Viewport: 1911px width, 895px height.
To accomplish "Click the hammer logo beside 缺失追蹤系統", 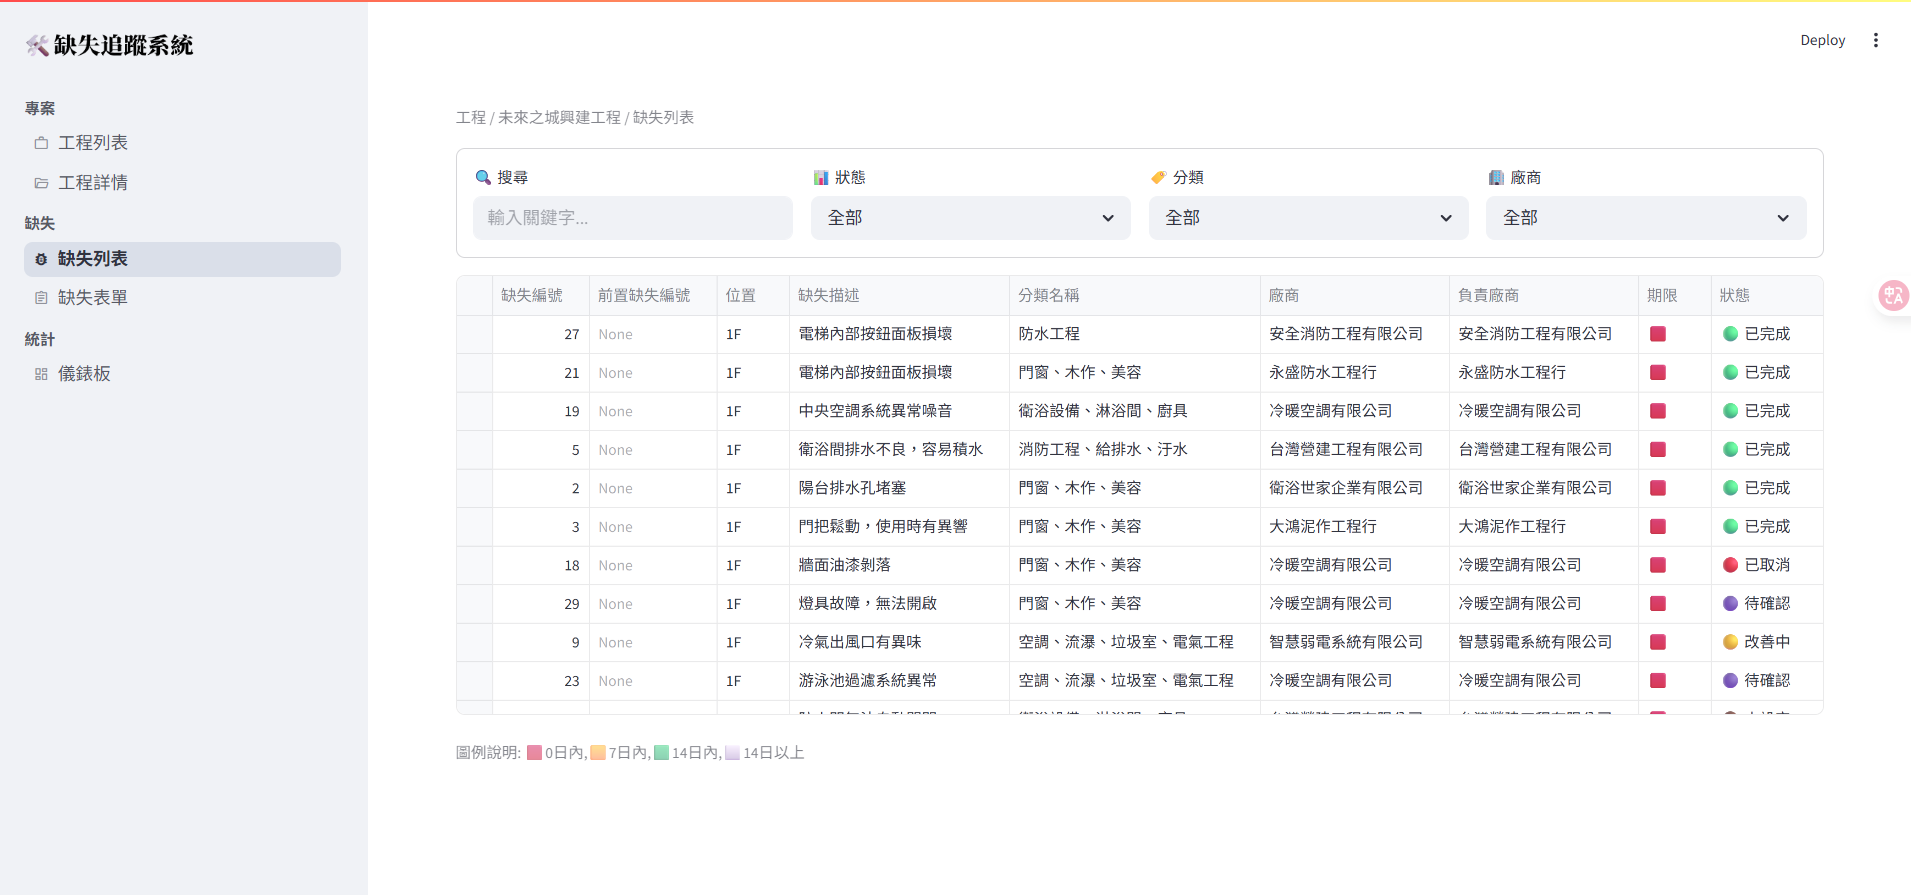I will click(37, 45).
